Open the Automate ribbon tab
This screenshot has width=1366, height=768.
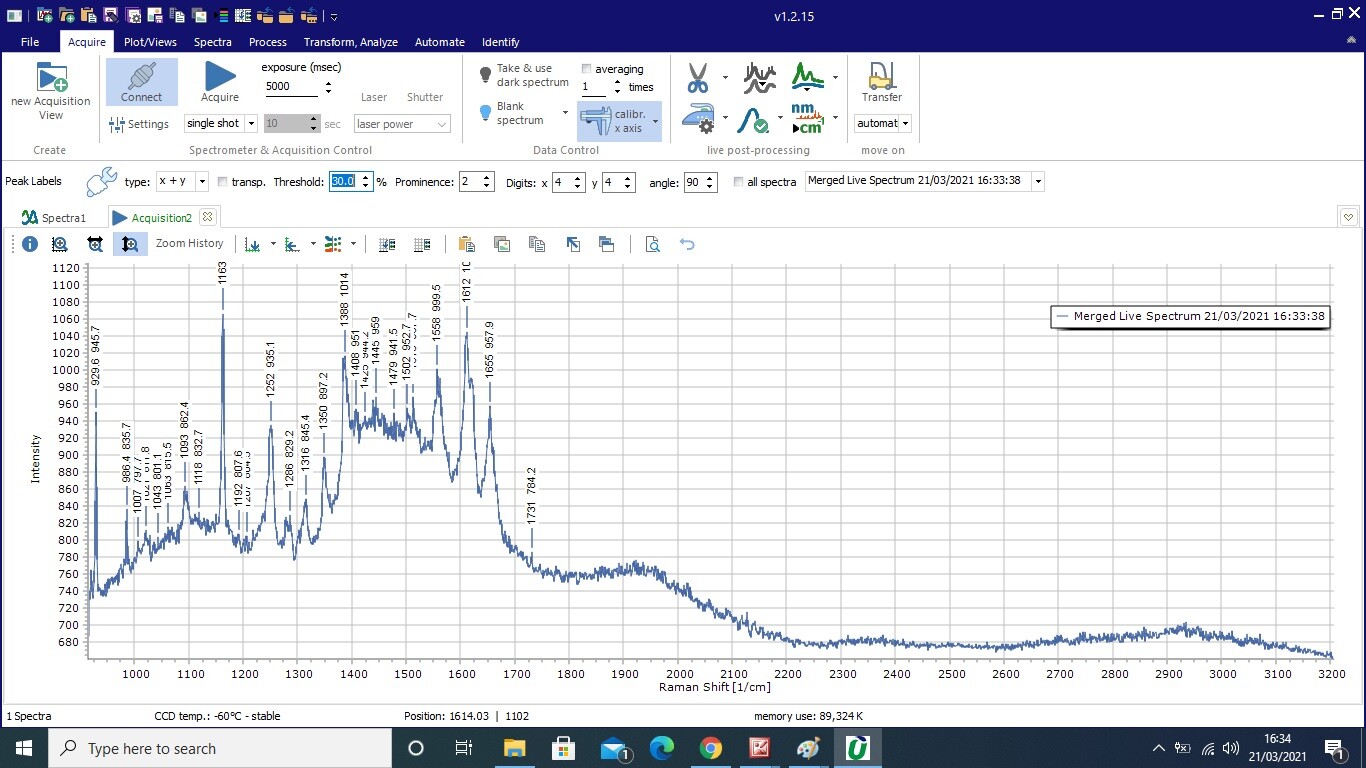(x=440, y=42)
